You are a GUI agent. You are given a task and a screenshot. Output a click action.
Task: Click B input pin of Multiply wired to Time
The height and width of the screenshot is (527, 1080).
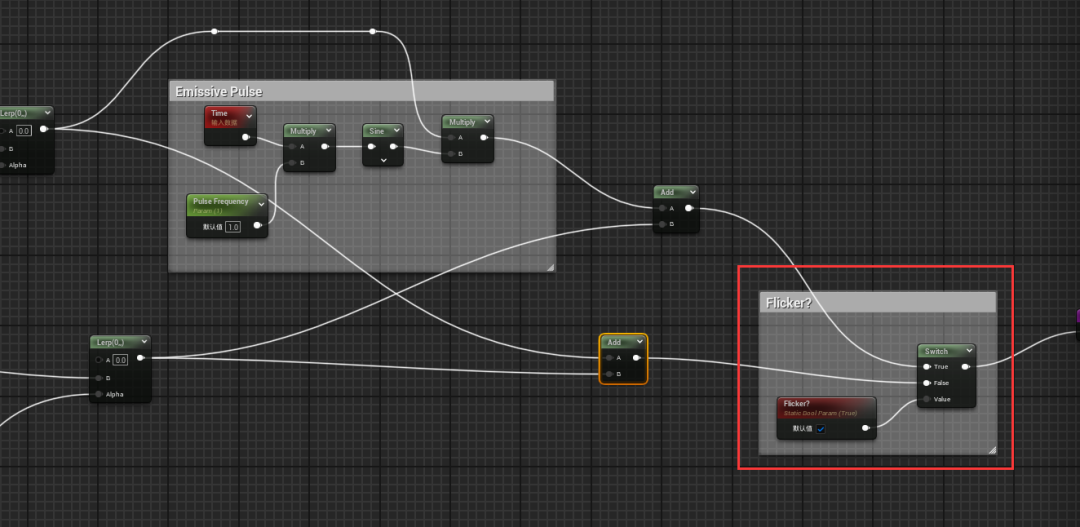[x=293, y=163]
